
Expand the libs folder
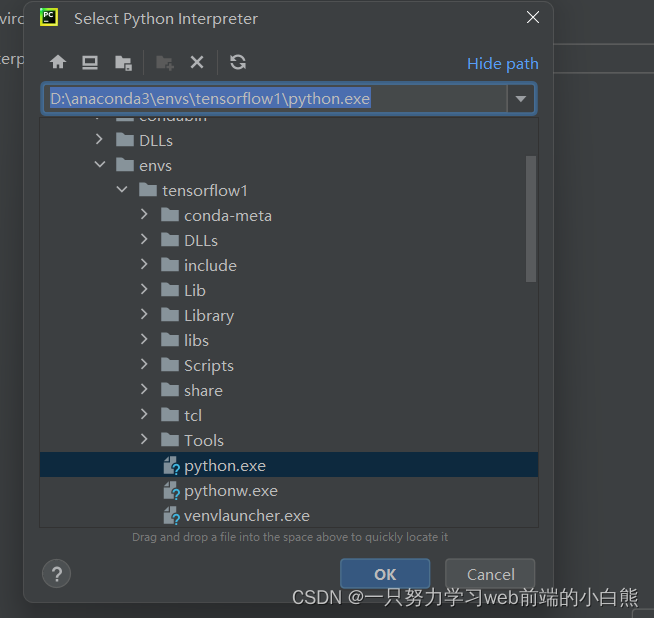point(144,339)
